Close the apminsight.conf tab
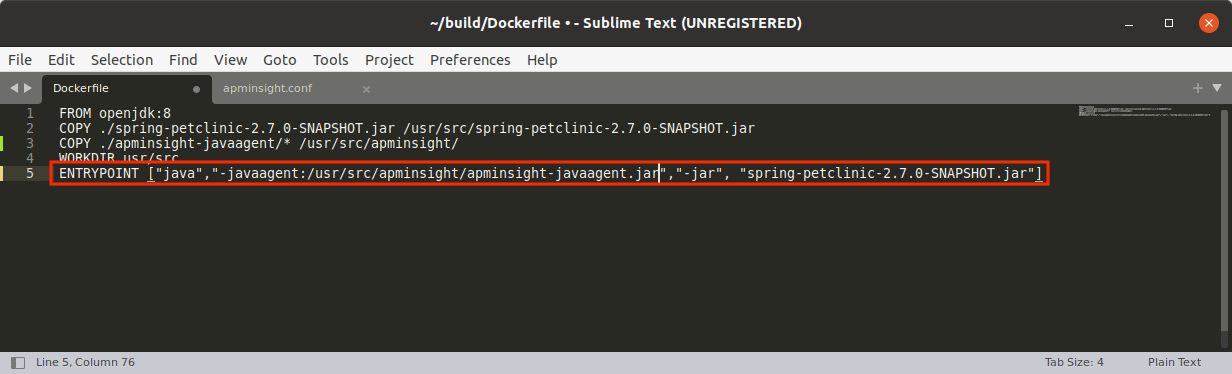1232x374 pixels. tap(366, 89)
